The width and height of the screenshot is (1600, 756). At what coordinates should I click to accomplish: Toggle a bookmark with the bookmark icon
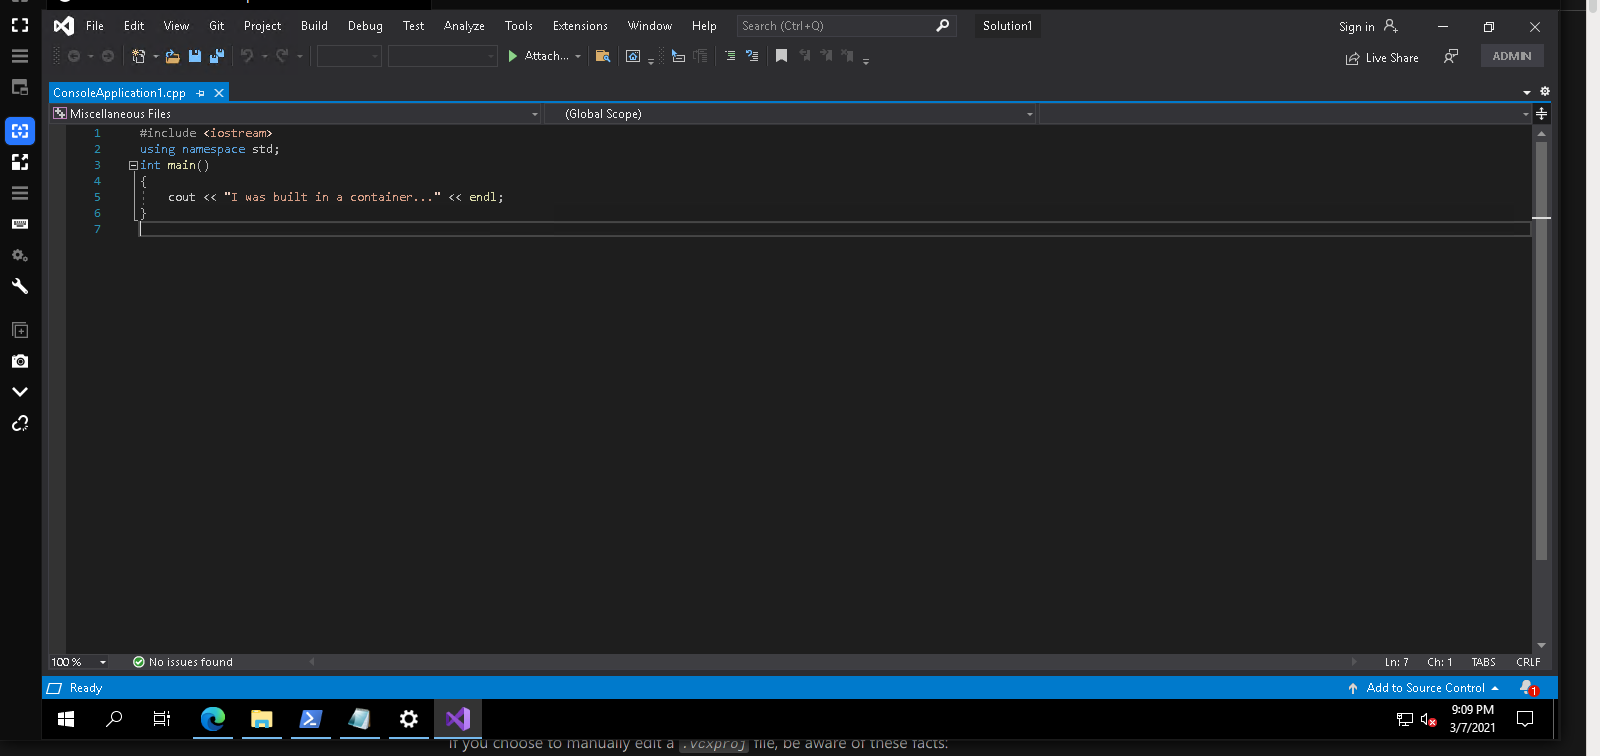coord(782,56)
